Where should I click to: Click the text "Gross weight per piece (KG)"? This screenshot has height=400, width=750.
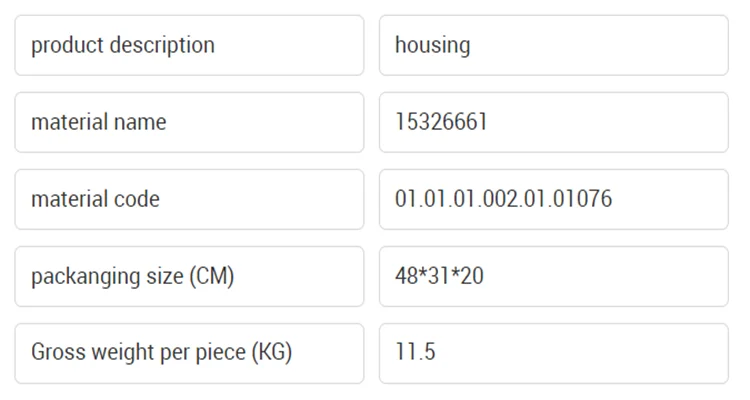[x=161, y=353]
